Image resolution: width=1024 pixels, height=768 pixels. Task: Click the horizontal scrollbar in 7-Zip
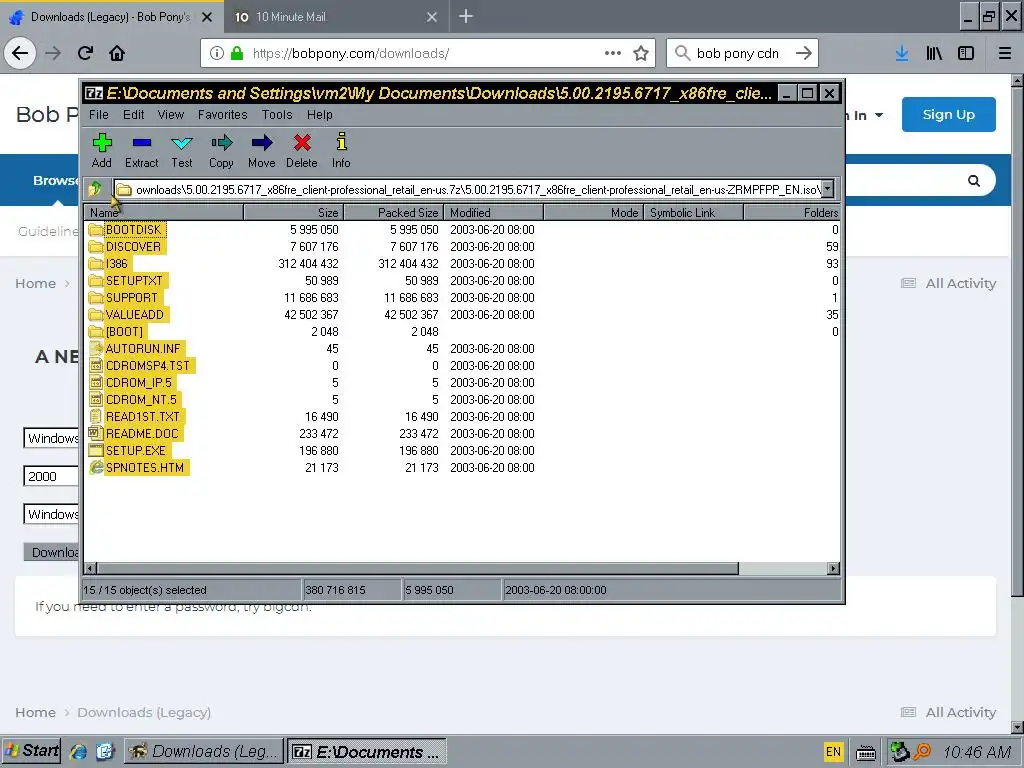coord(418,569)
